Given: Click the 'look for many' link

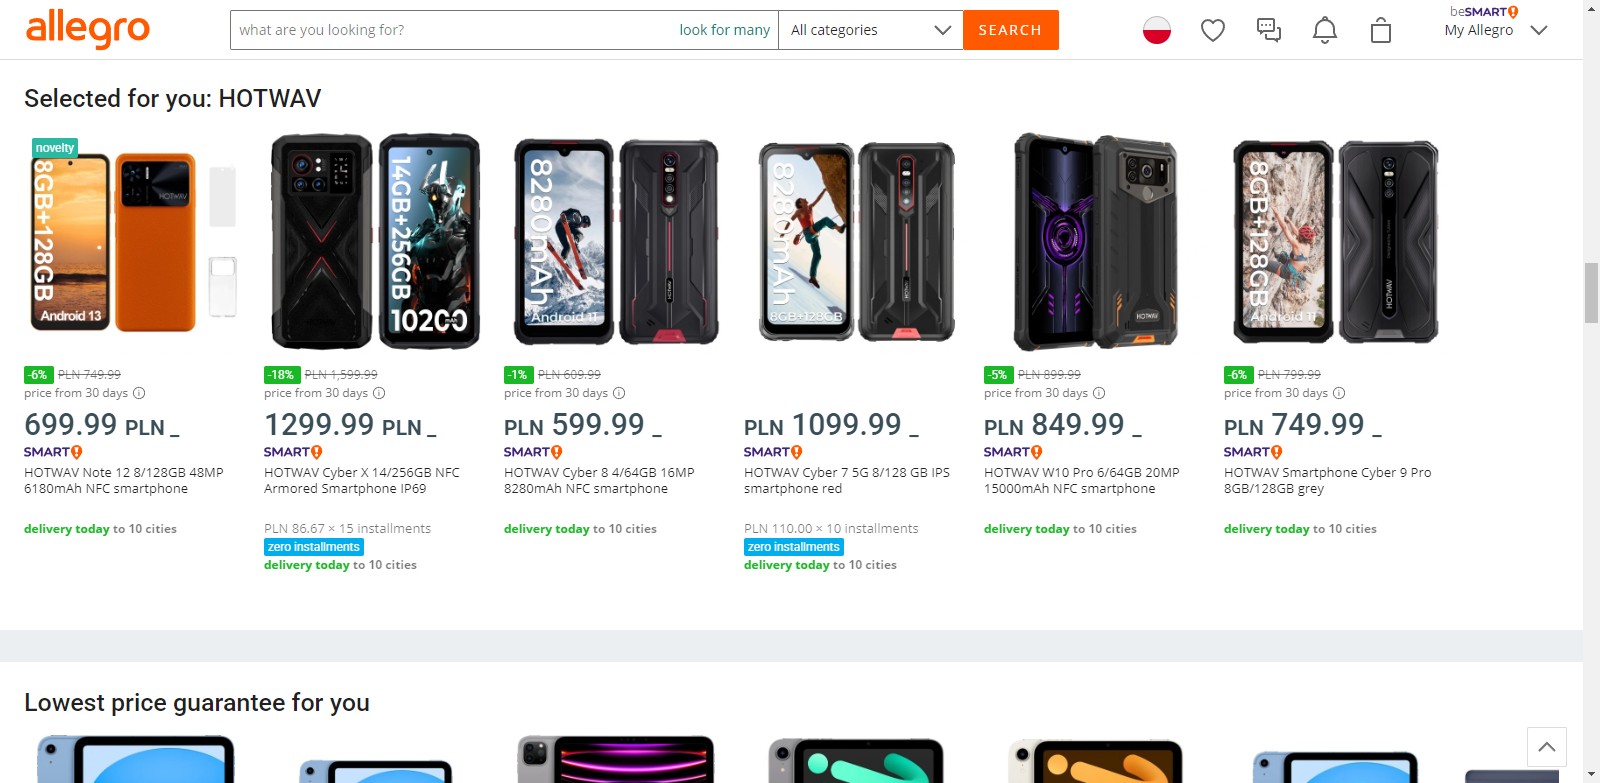Looking at the screenshot, I should click(724, 30).
